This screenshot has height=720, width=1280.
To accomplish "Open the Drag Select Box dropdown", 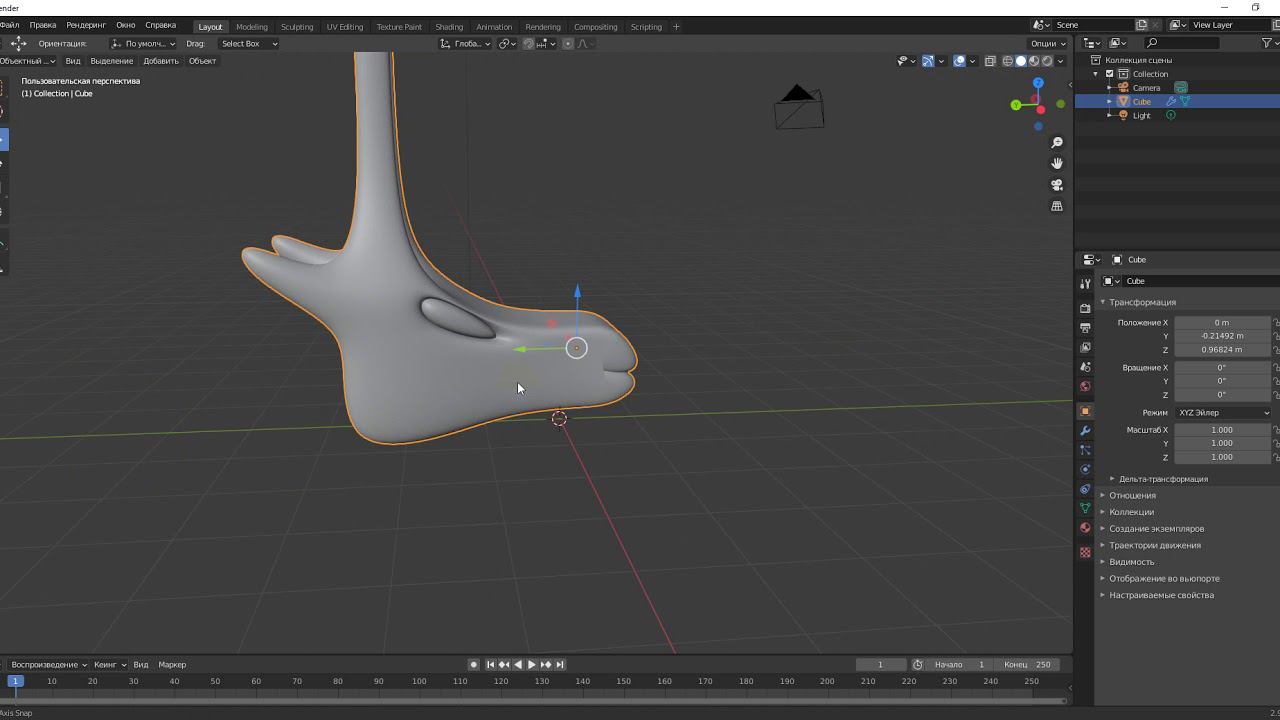I will click(x=248, y=44).
